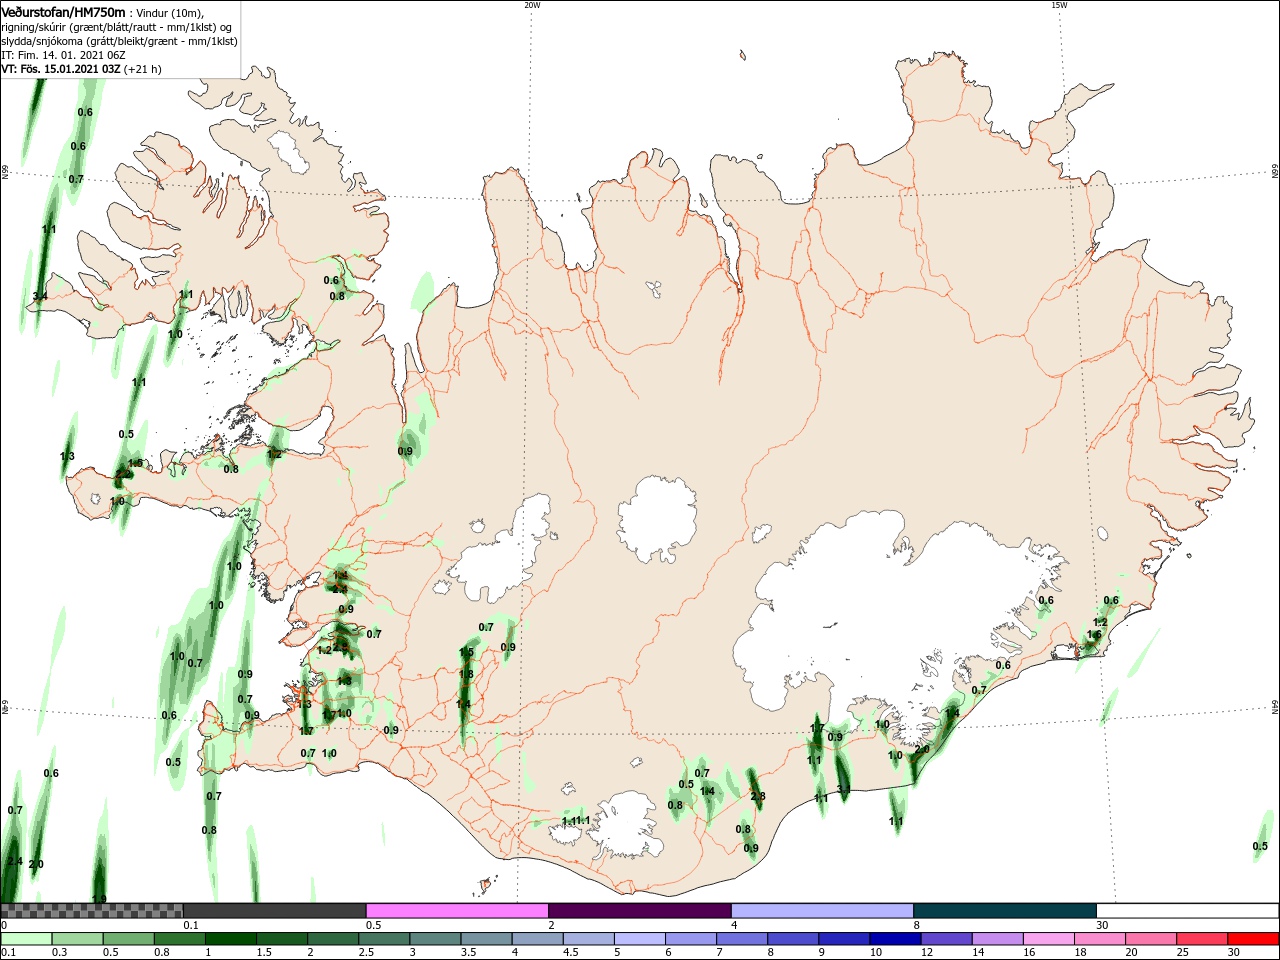Pick the dark teal snow-legend segment 8 to 30
Image resolution: width=1280 pixels, height=960 pixels.
pos(1005,911)
